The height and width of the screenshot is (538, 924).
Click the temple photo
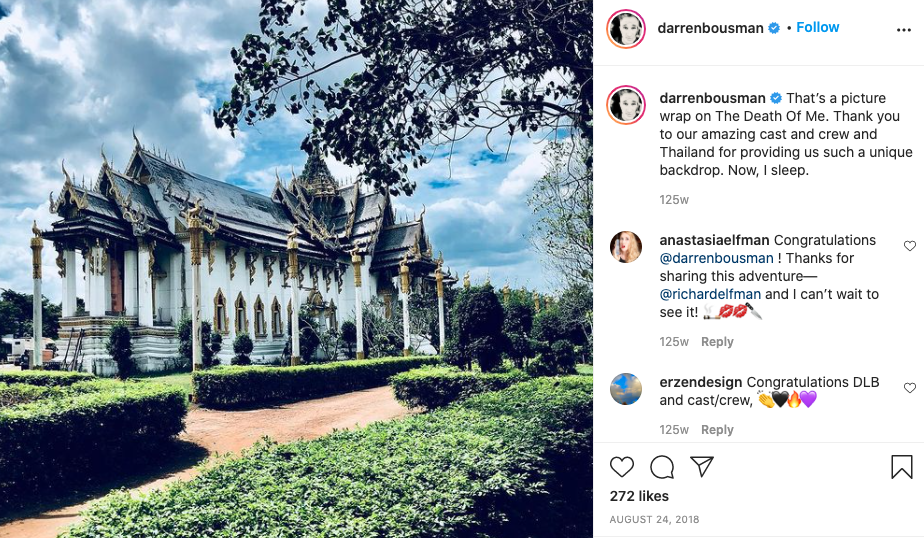pos(296,269)
